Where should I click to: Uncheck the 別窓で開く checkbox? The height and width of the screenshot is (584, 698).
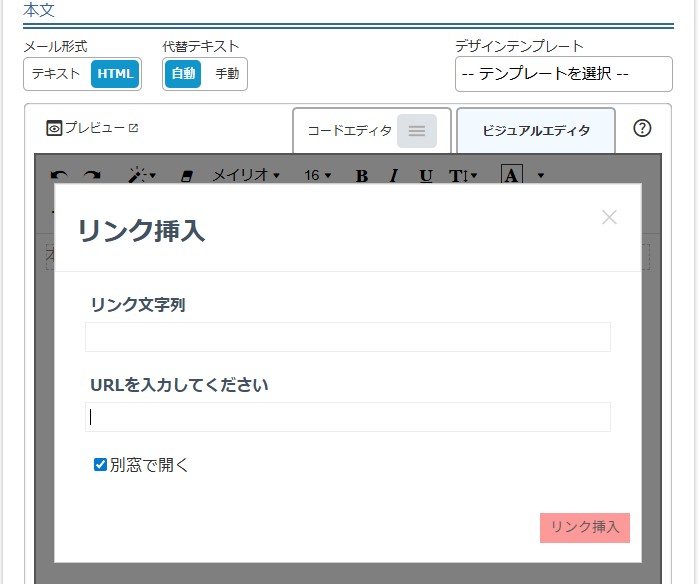click(x=100, y=464)
